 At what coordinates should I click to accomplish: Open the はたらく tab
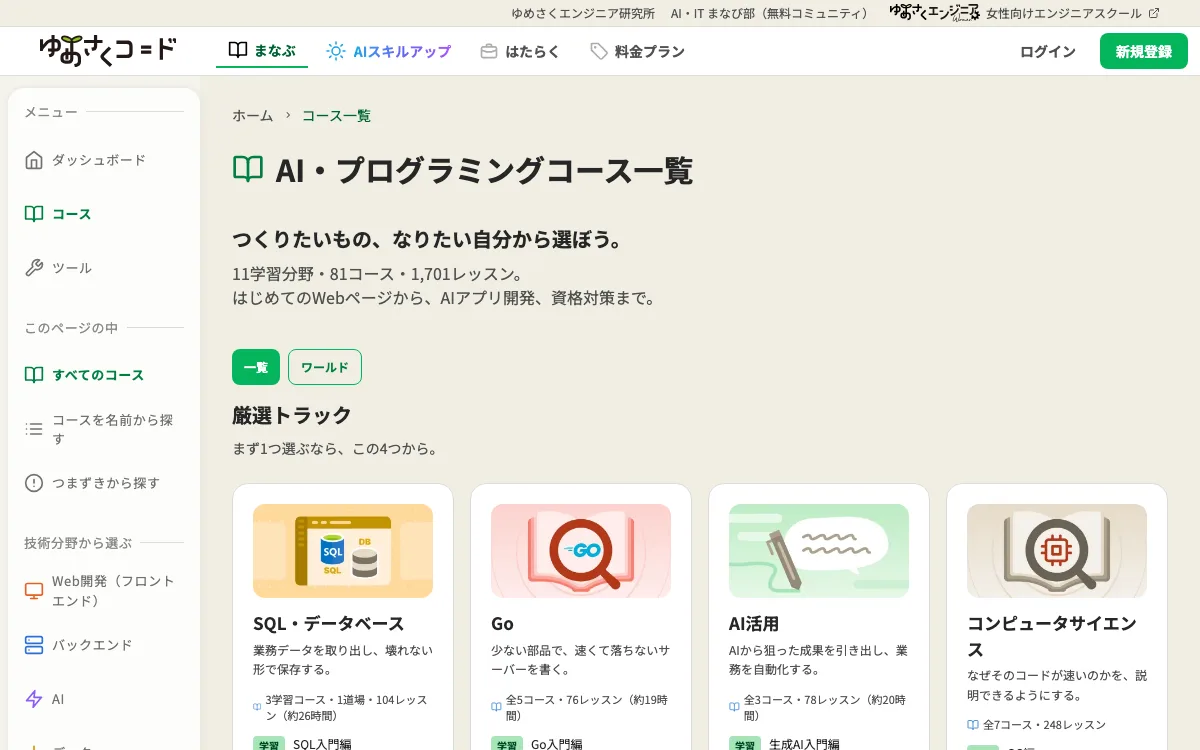[x=519, y=51]
